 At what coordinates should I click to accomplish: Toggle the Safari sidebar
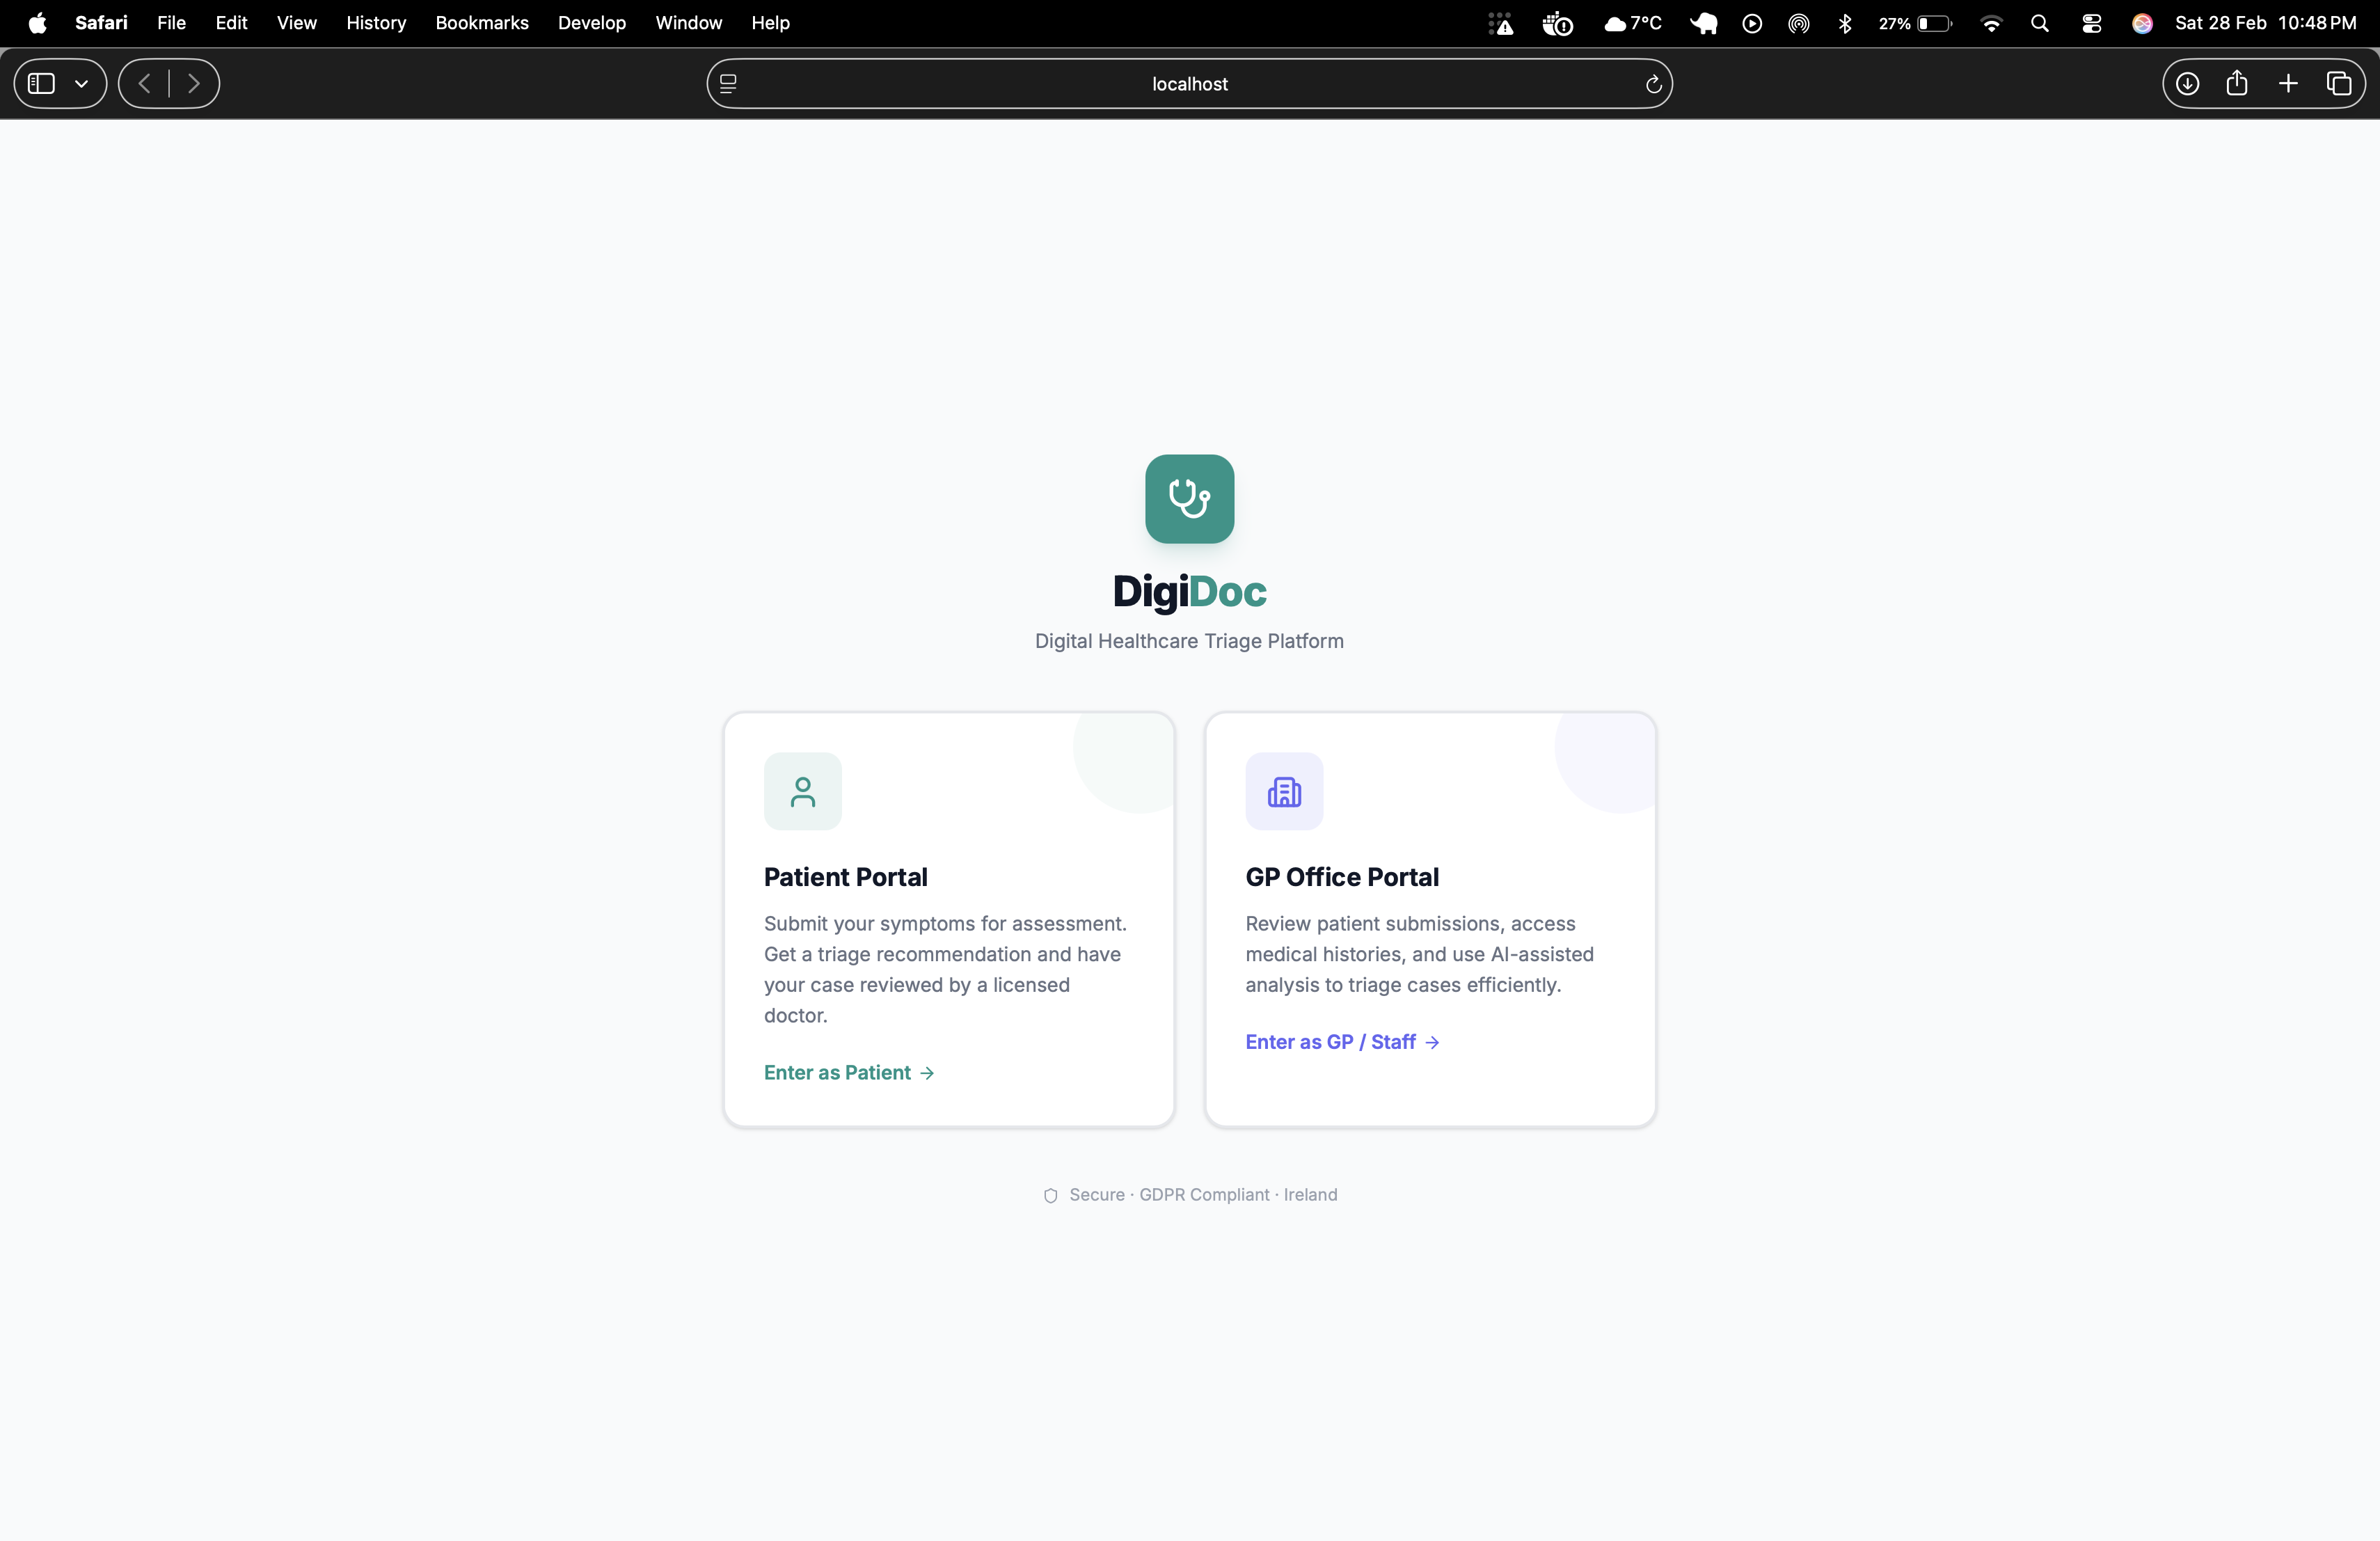[x=41, y=84]
